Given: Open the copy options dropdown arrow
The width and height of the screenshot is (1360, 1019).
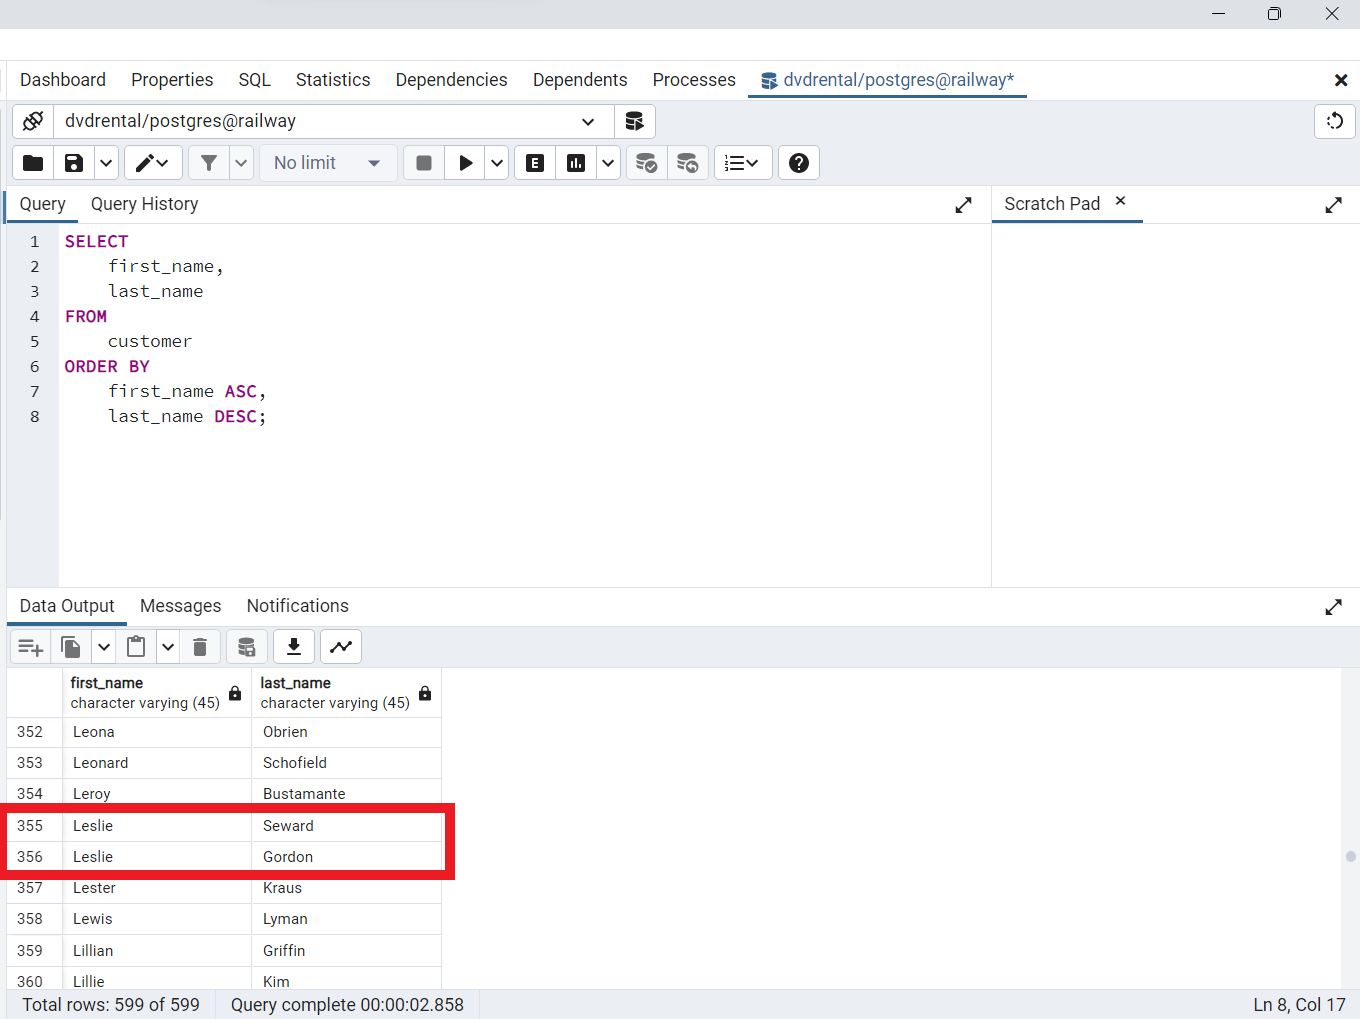Looking at the screenshot, I should coord(103,647).
